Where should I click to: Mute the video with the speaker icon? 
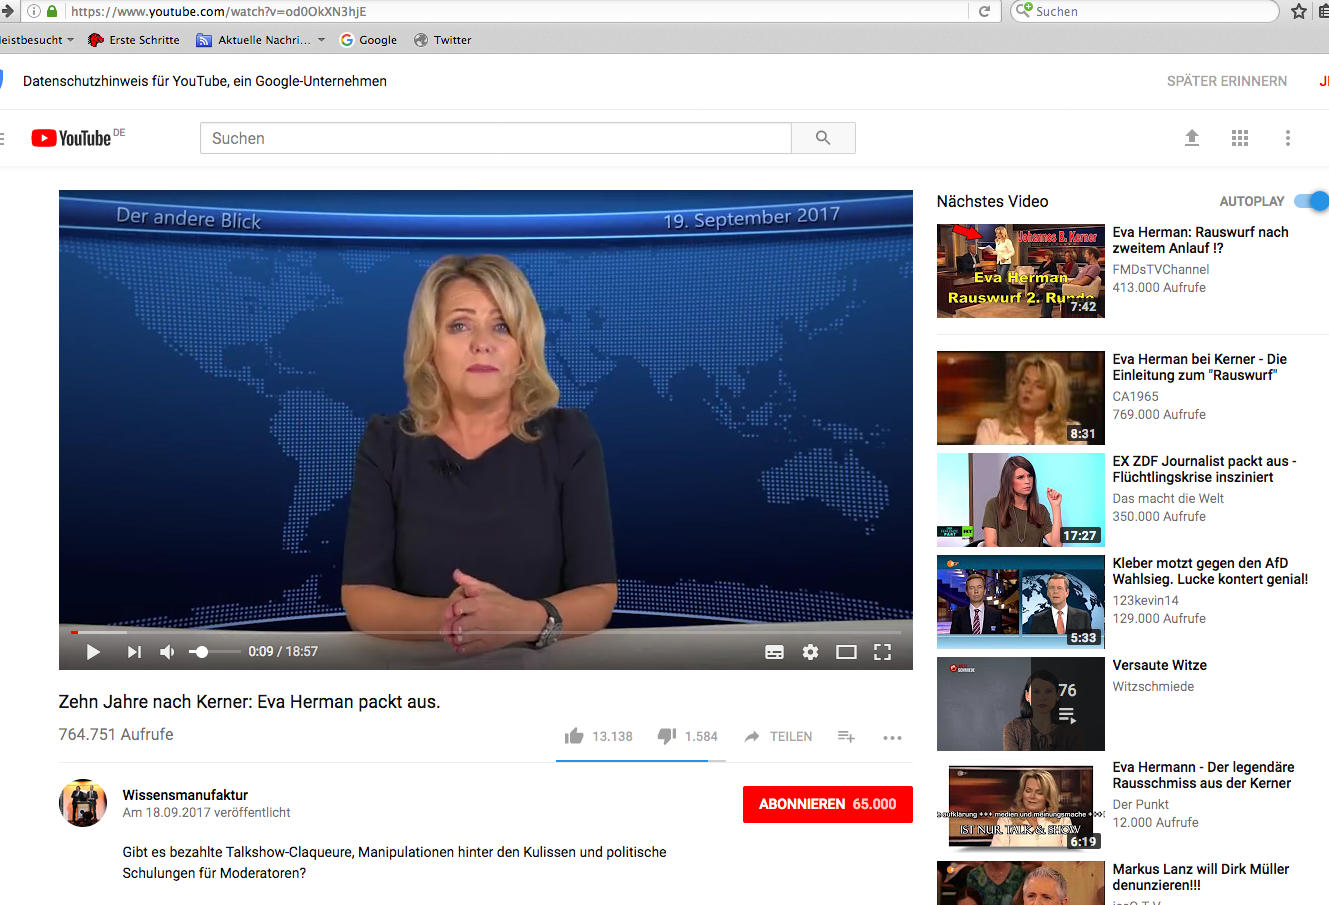pos(167,652)
